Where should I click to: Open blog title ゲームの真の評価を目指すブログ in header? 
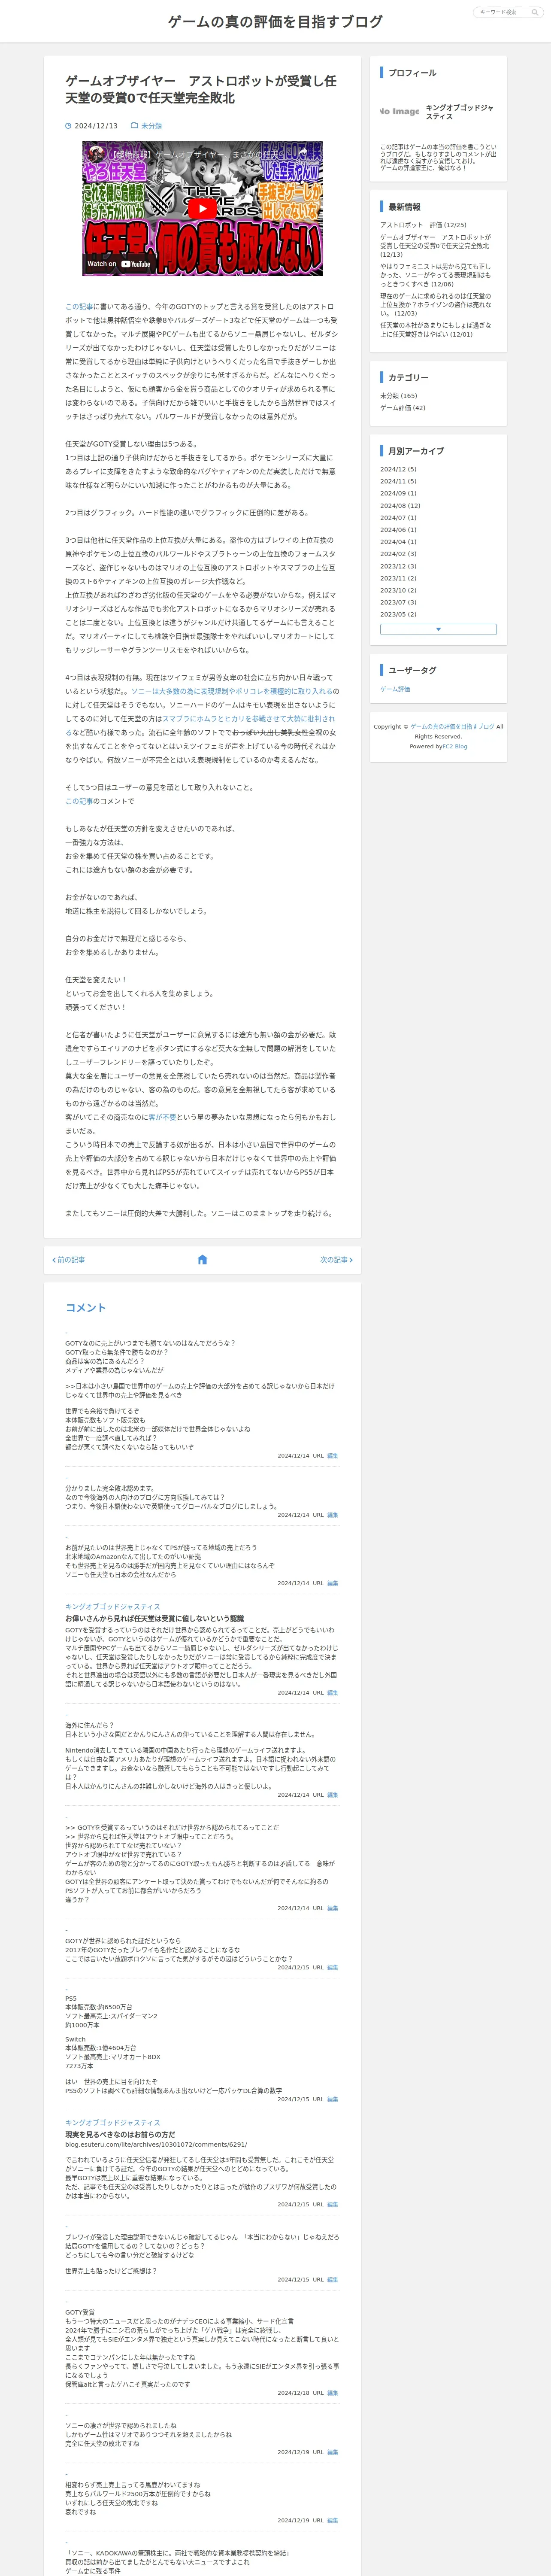(x=275, y=21)
